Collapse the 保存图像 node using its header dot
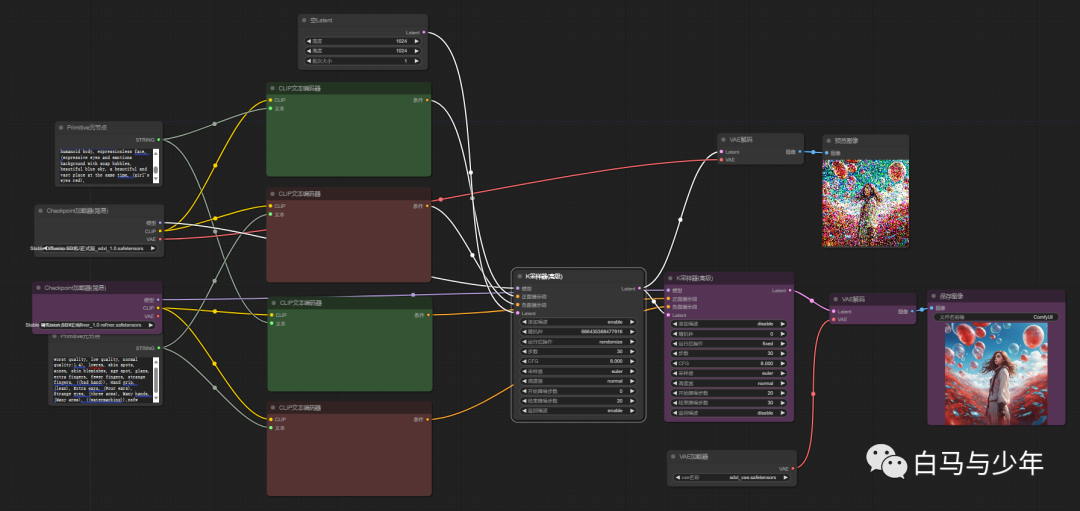 [935, 297]
